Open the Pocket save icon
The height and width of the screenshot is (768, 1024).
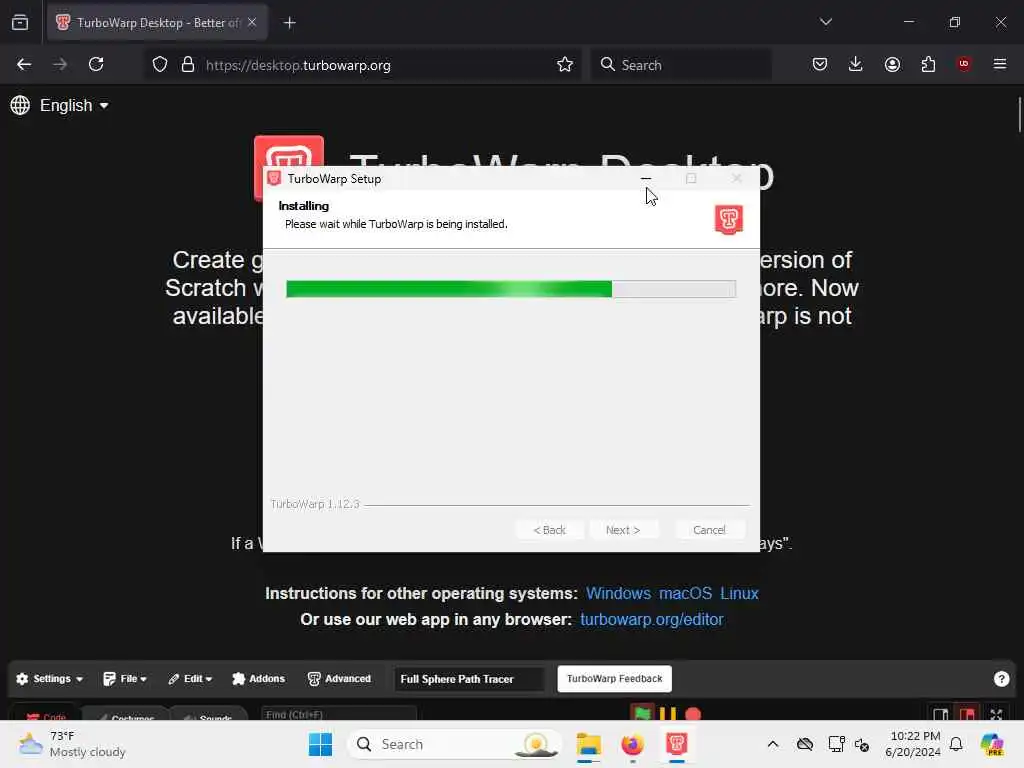(820, 64)
